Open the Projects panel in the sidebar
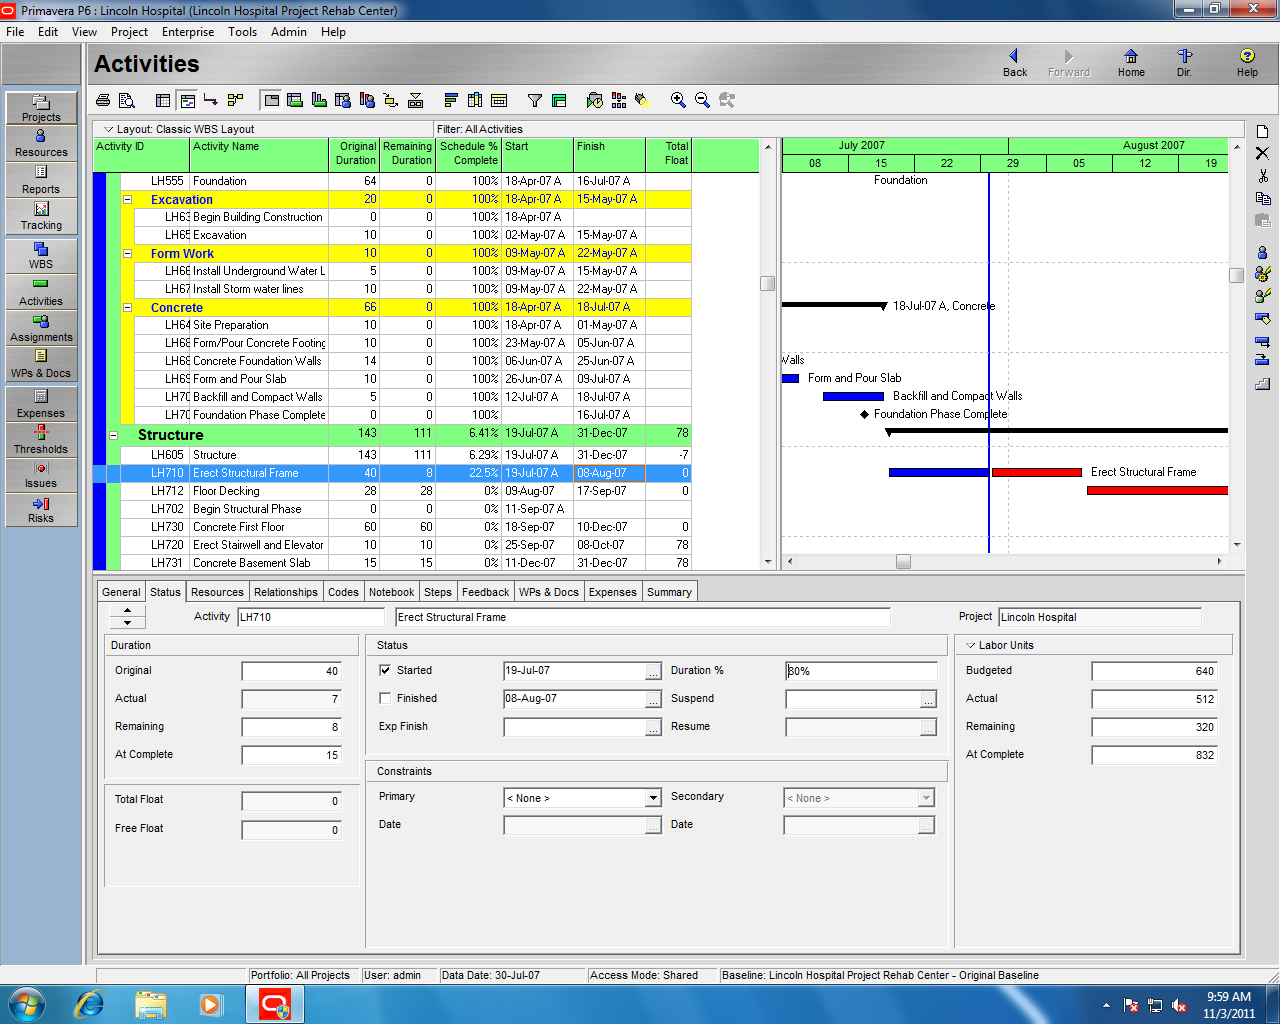This screenshot has height=1024, width=1280. (x=41, y=108)
